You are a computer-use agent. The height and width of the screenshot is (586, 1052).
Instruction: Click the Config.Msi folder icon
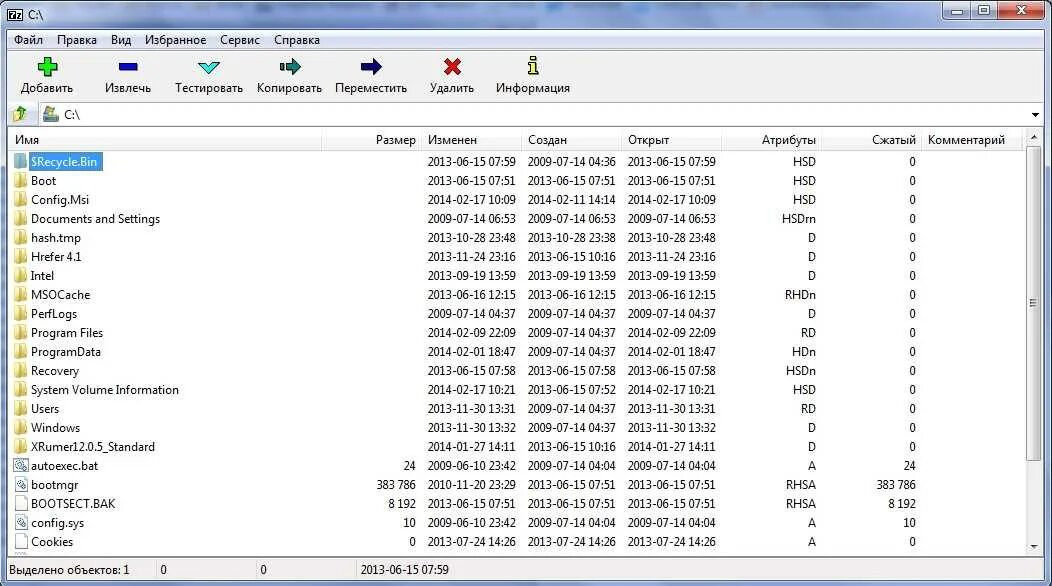(x=21, y=199)
